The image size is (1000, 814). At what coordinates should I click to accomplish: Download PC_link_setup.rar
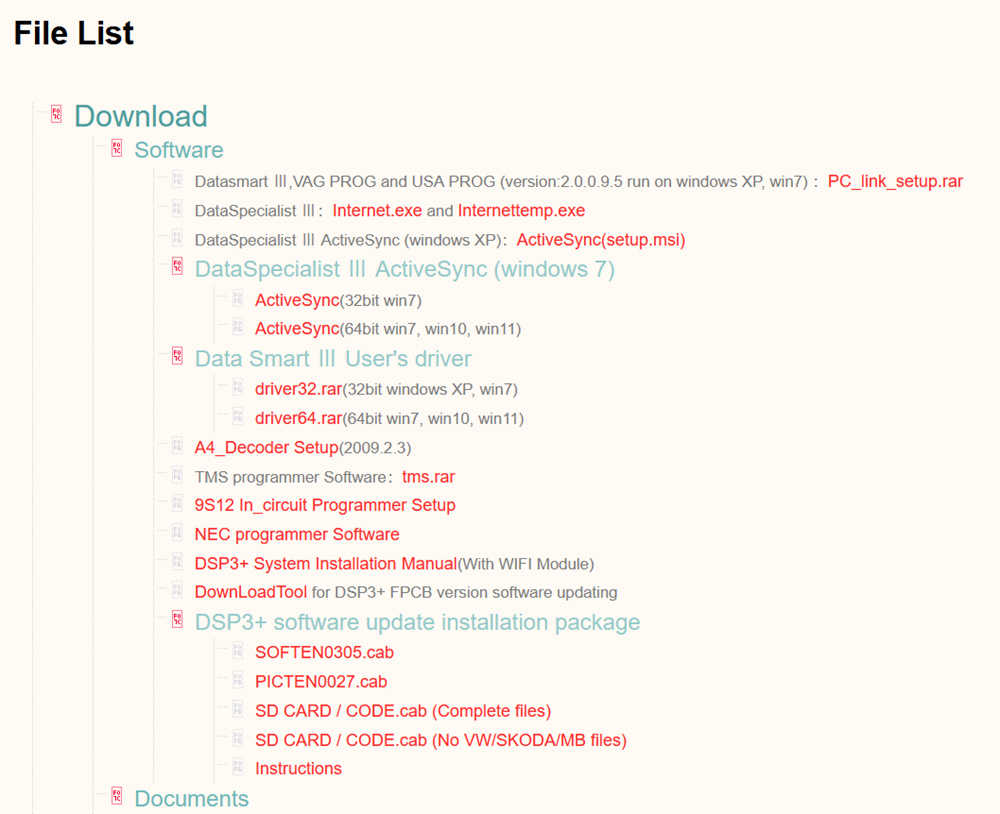pyautogui.click(x=895, y=182)
